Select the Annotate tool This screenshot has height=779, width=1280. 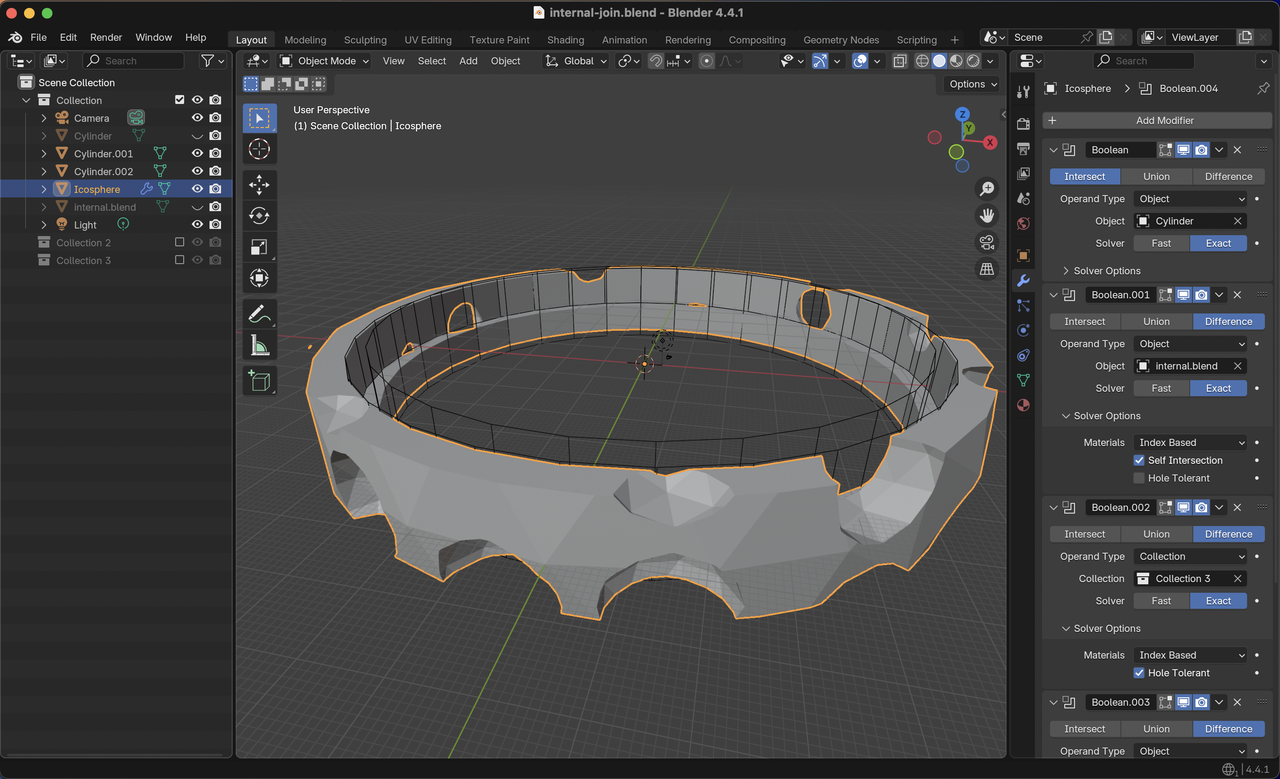click(x=259, y=314)
